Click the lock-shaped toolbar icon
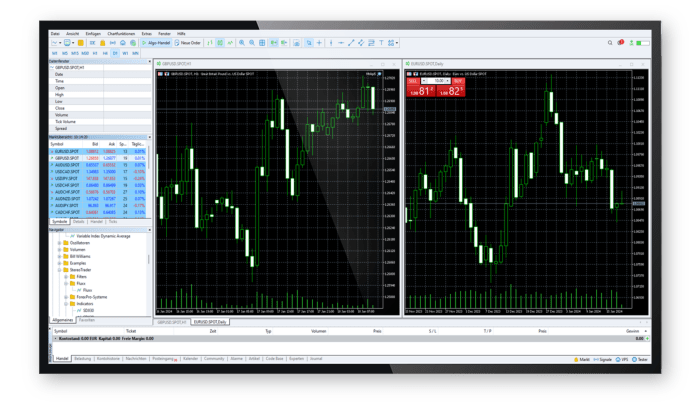Image resolution: width=700 pixels, height=413 pixels. pyautogui.click(x=102, y=43)
